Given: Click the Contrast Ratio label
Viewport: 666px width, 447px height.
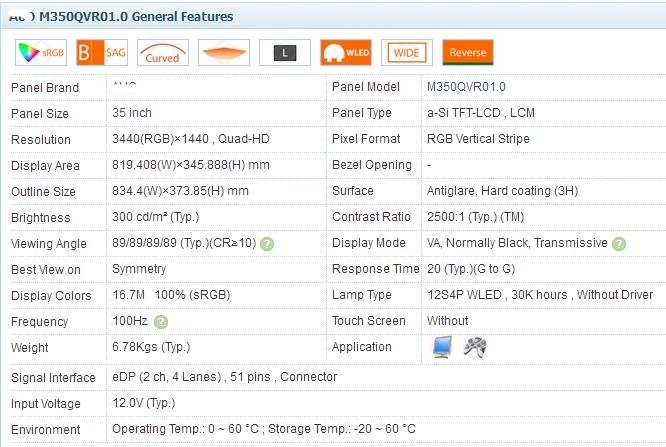Looking at the screenshot, I should point(371,217).
